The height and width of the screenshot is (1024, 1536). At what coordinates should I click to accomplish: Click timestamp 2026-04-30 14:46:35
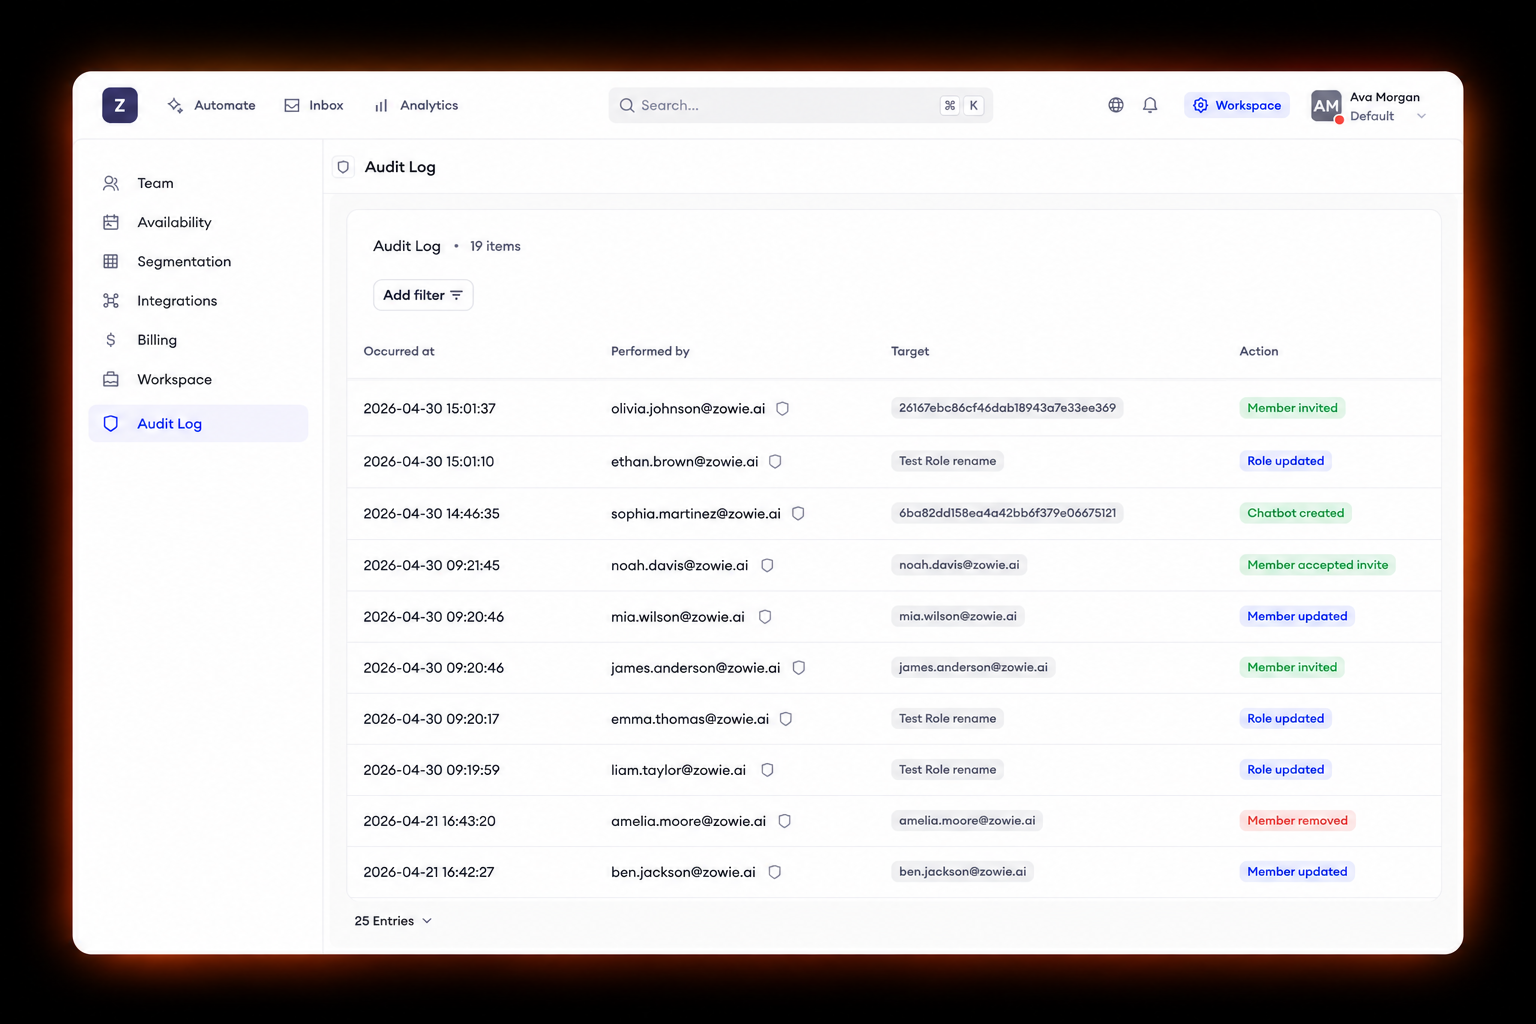point(431,513)
